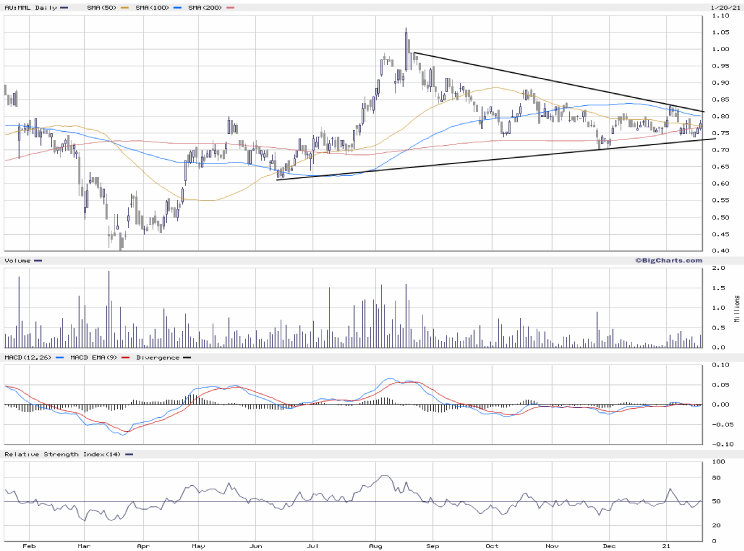Click the SMA(50) legend color marker
744x551 pixels.
(x=126, y=7)
